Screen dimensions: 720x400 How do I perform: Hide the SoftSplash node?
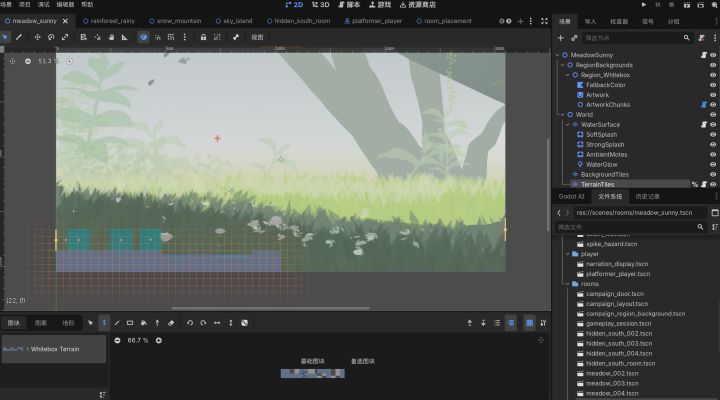coord(713,135)
